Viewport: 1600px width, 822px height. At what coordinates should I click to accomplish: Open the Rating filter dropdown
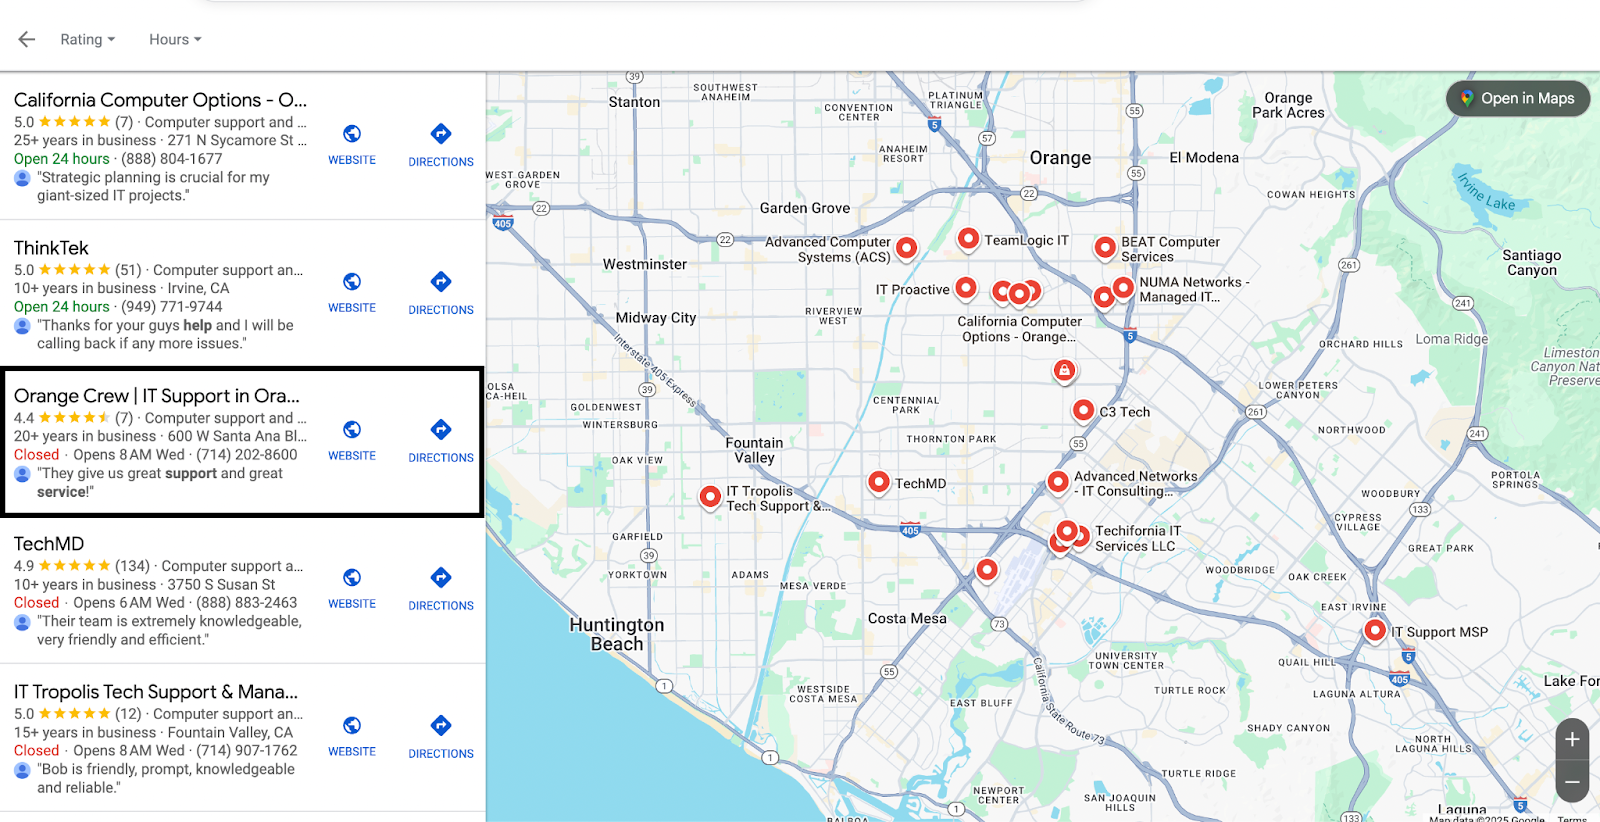88,39
